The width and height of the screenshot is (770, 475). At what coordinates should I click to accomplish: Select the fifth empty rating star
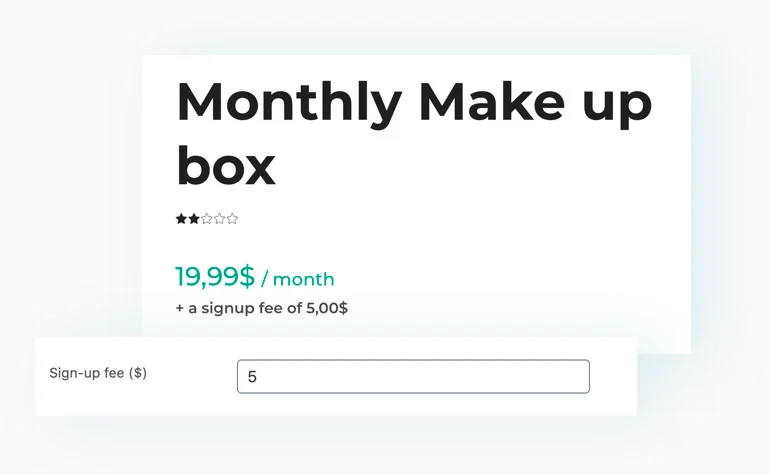click(x=232, y=219)
